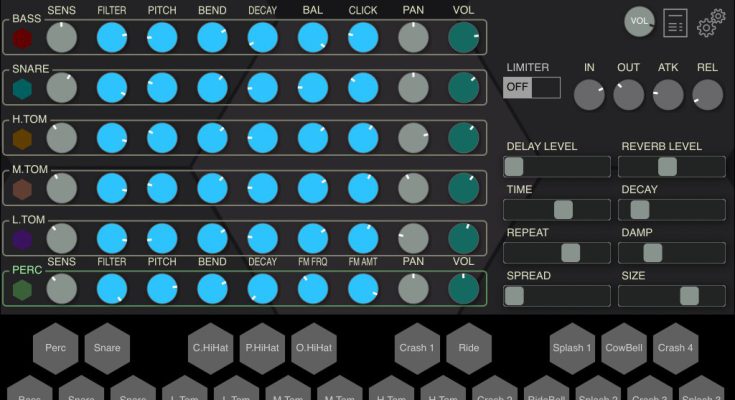735x400 pixels.
Task: Select the green PERC hexagon icon
Action: pos(22,289)
